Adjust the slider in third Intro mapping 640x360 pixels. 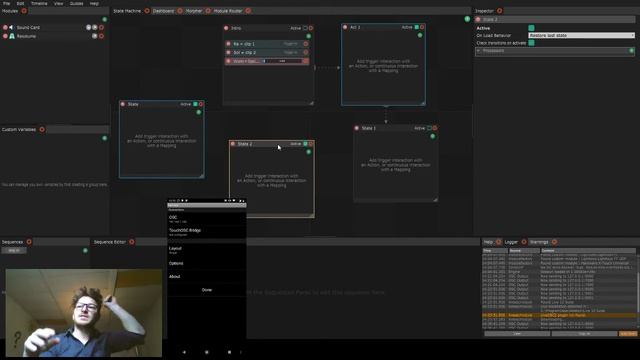[282, 61]
